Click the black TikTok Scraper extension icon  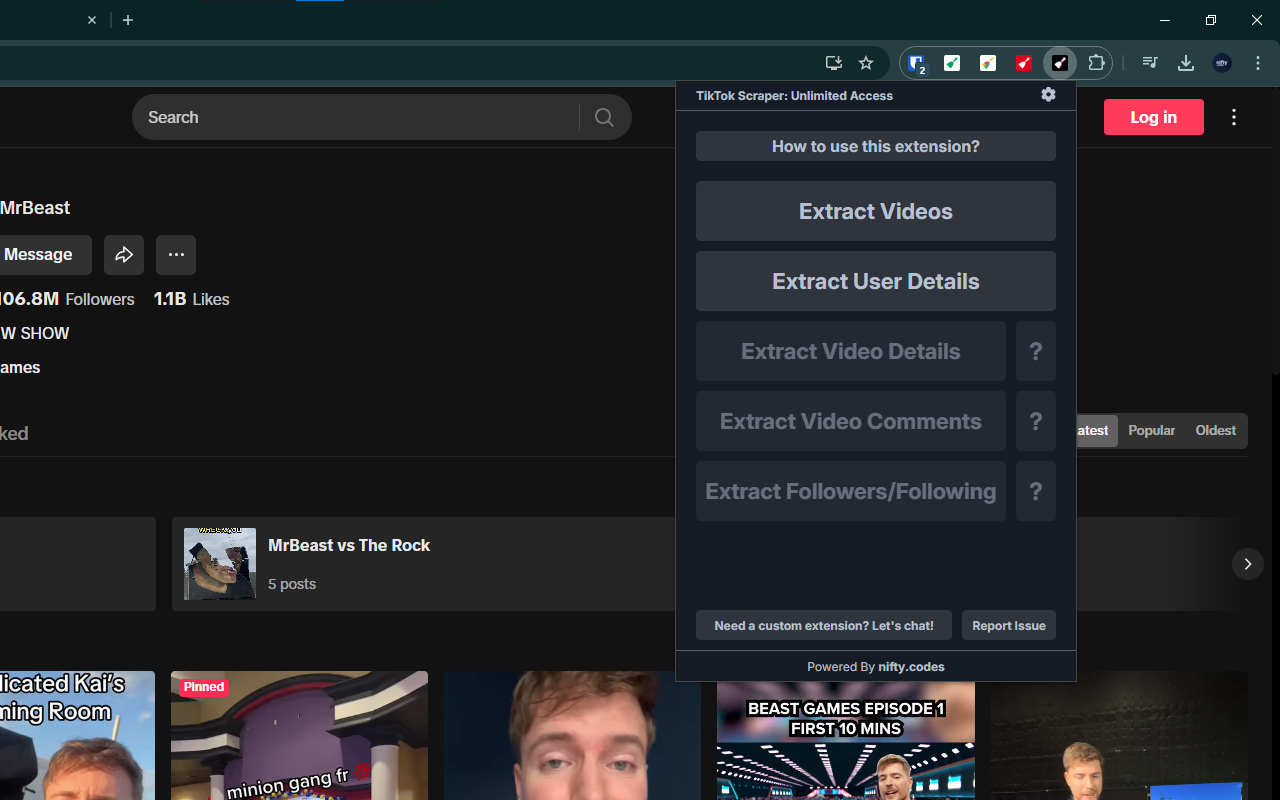pos(1060,63)
